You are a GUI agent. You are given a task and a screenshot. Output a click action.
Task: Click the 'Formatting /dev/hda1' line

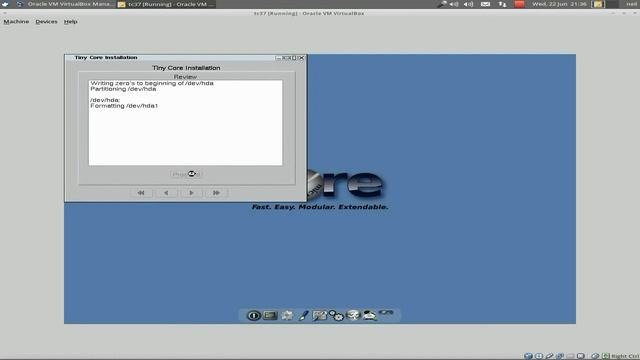coord(124,106)
